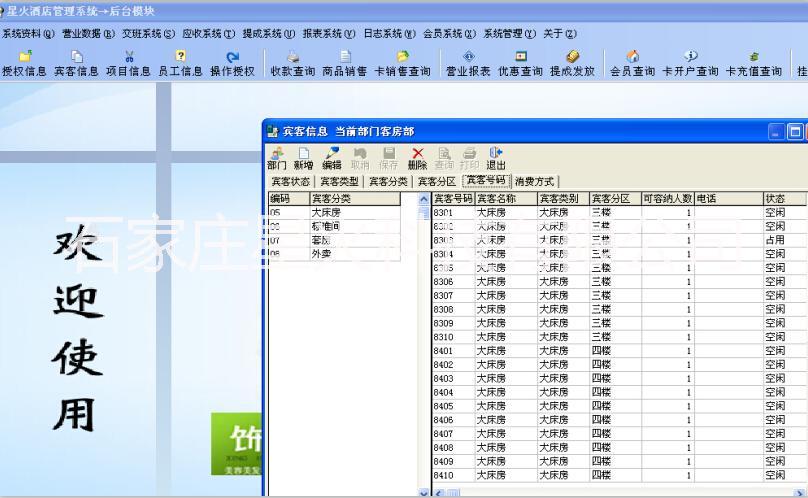Viewport: 808px width, 498px height.
Task: Sort by 宾客类别 column header
Action: pyautogui.click(x=563, y=198)
